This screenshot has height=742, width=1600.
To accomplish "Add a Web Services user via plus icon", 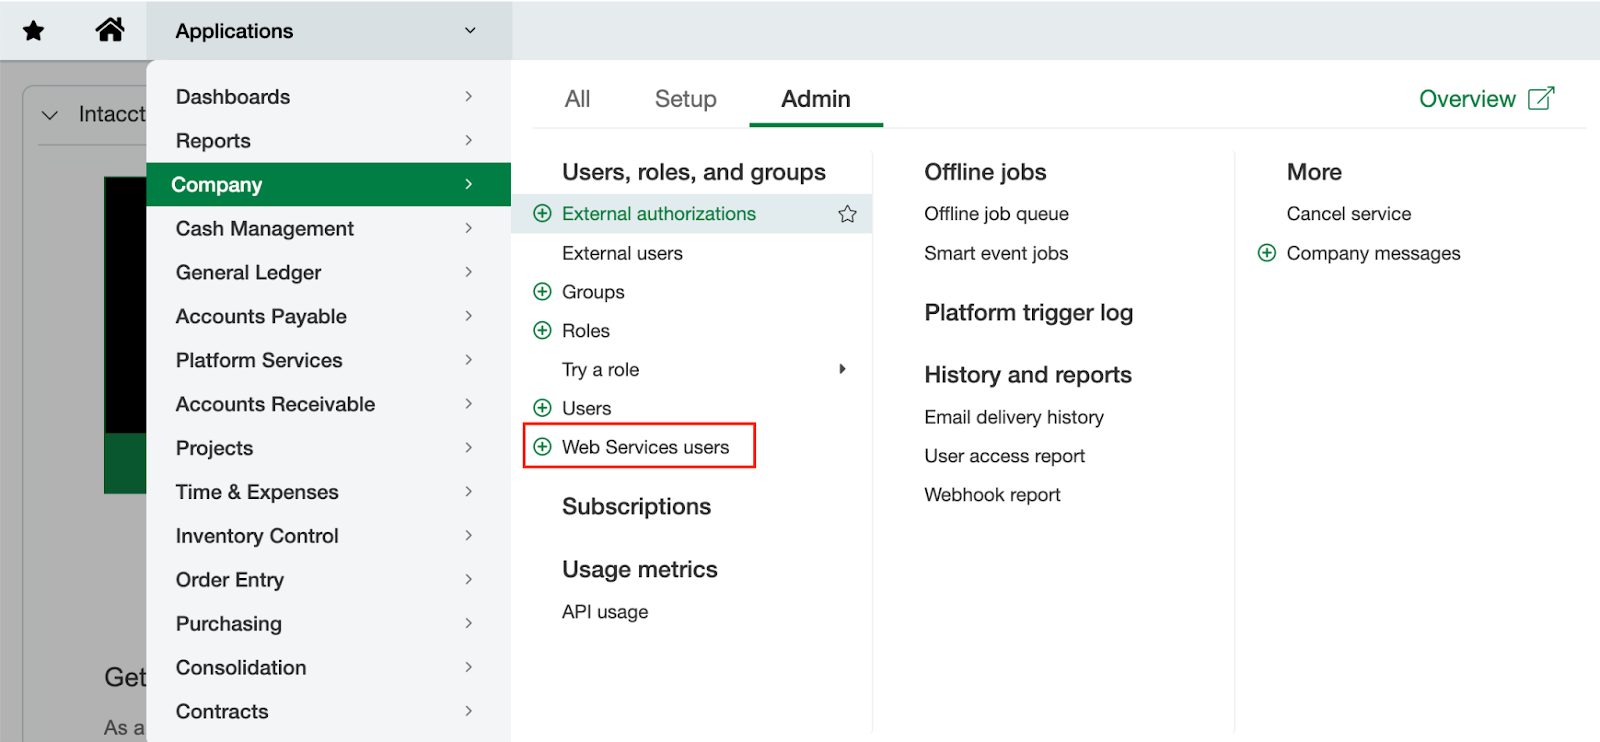I will point(542,446).
